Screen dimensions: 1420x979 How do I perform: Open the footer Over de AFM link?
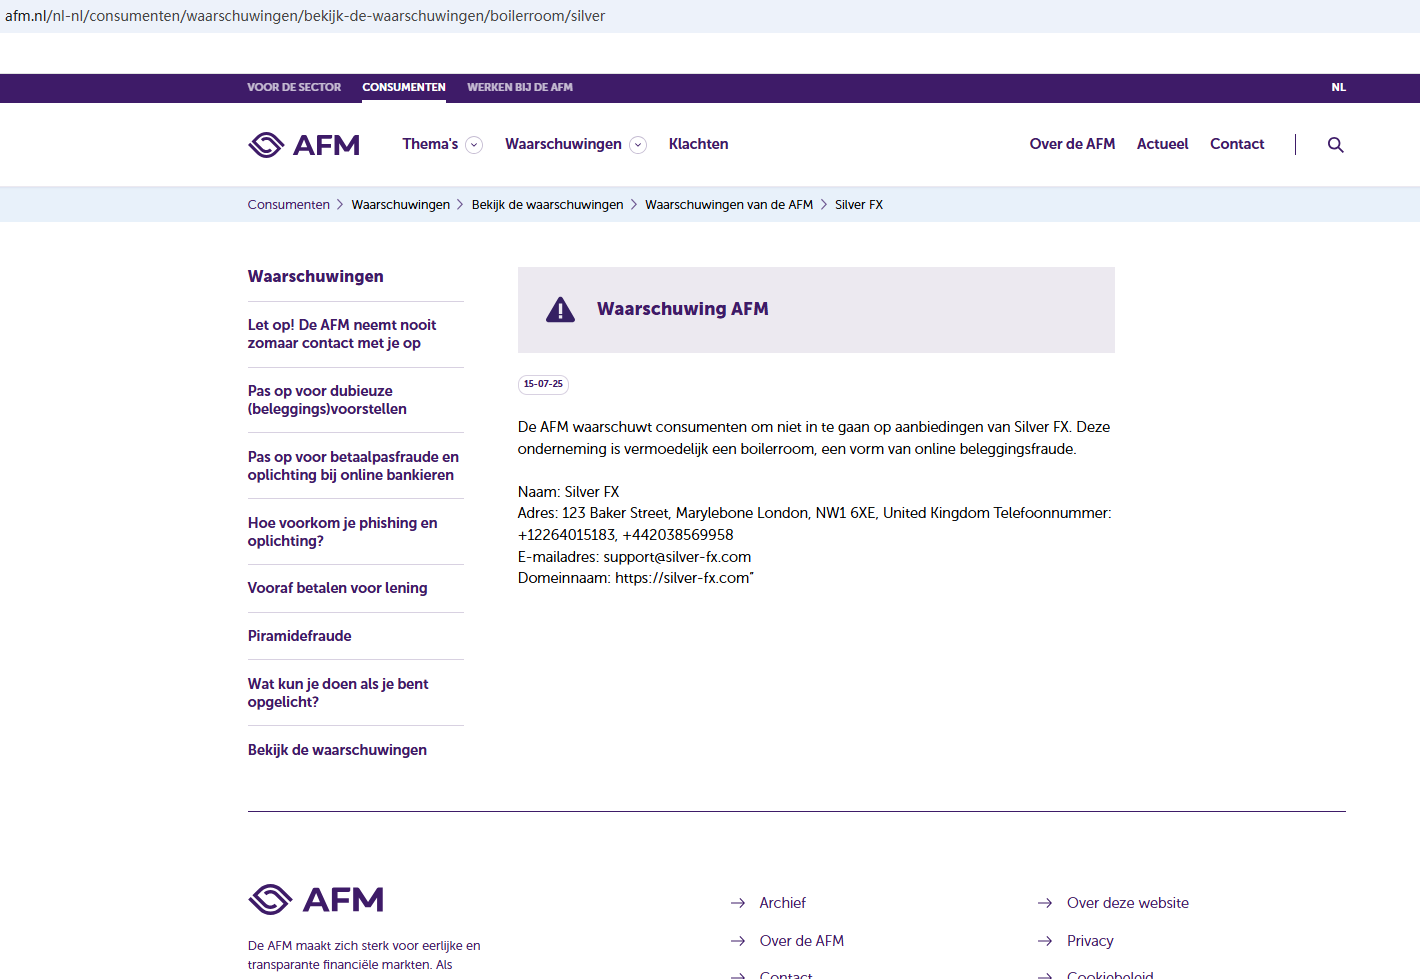click(x=802, y=941)
